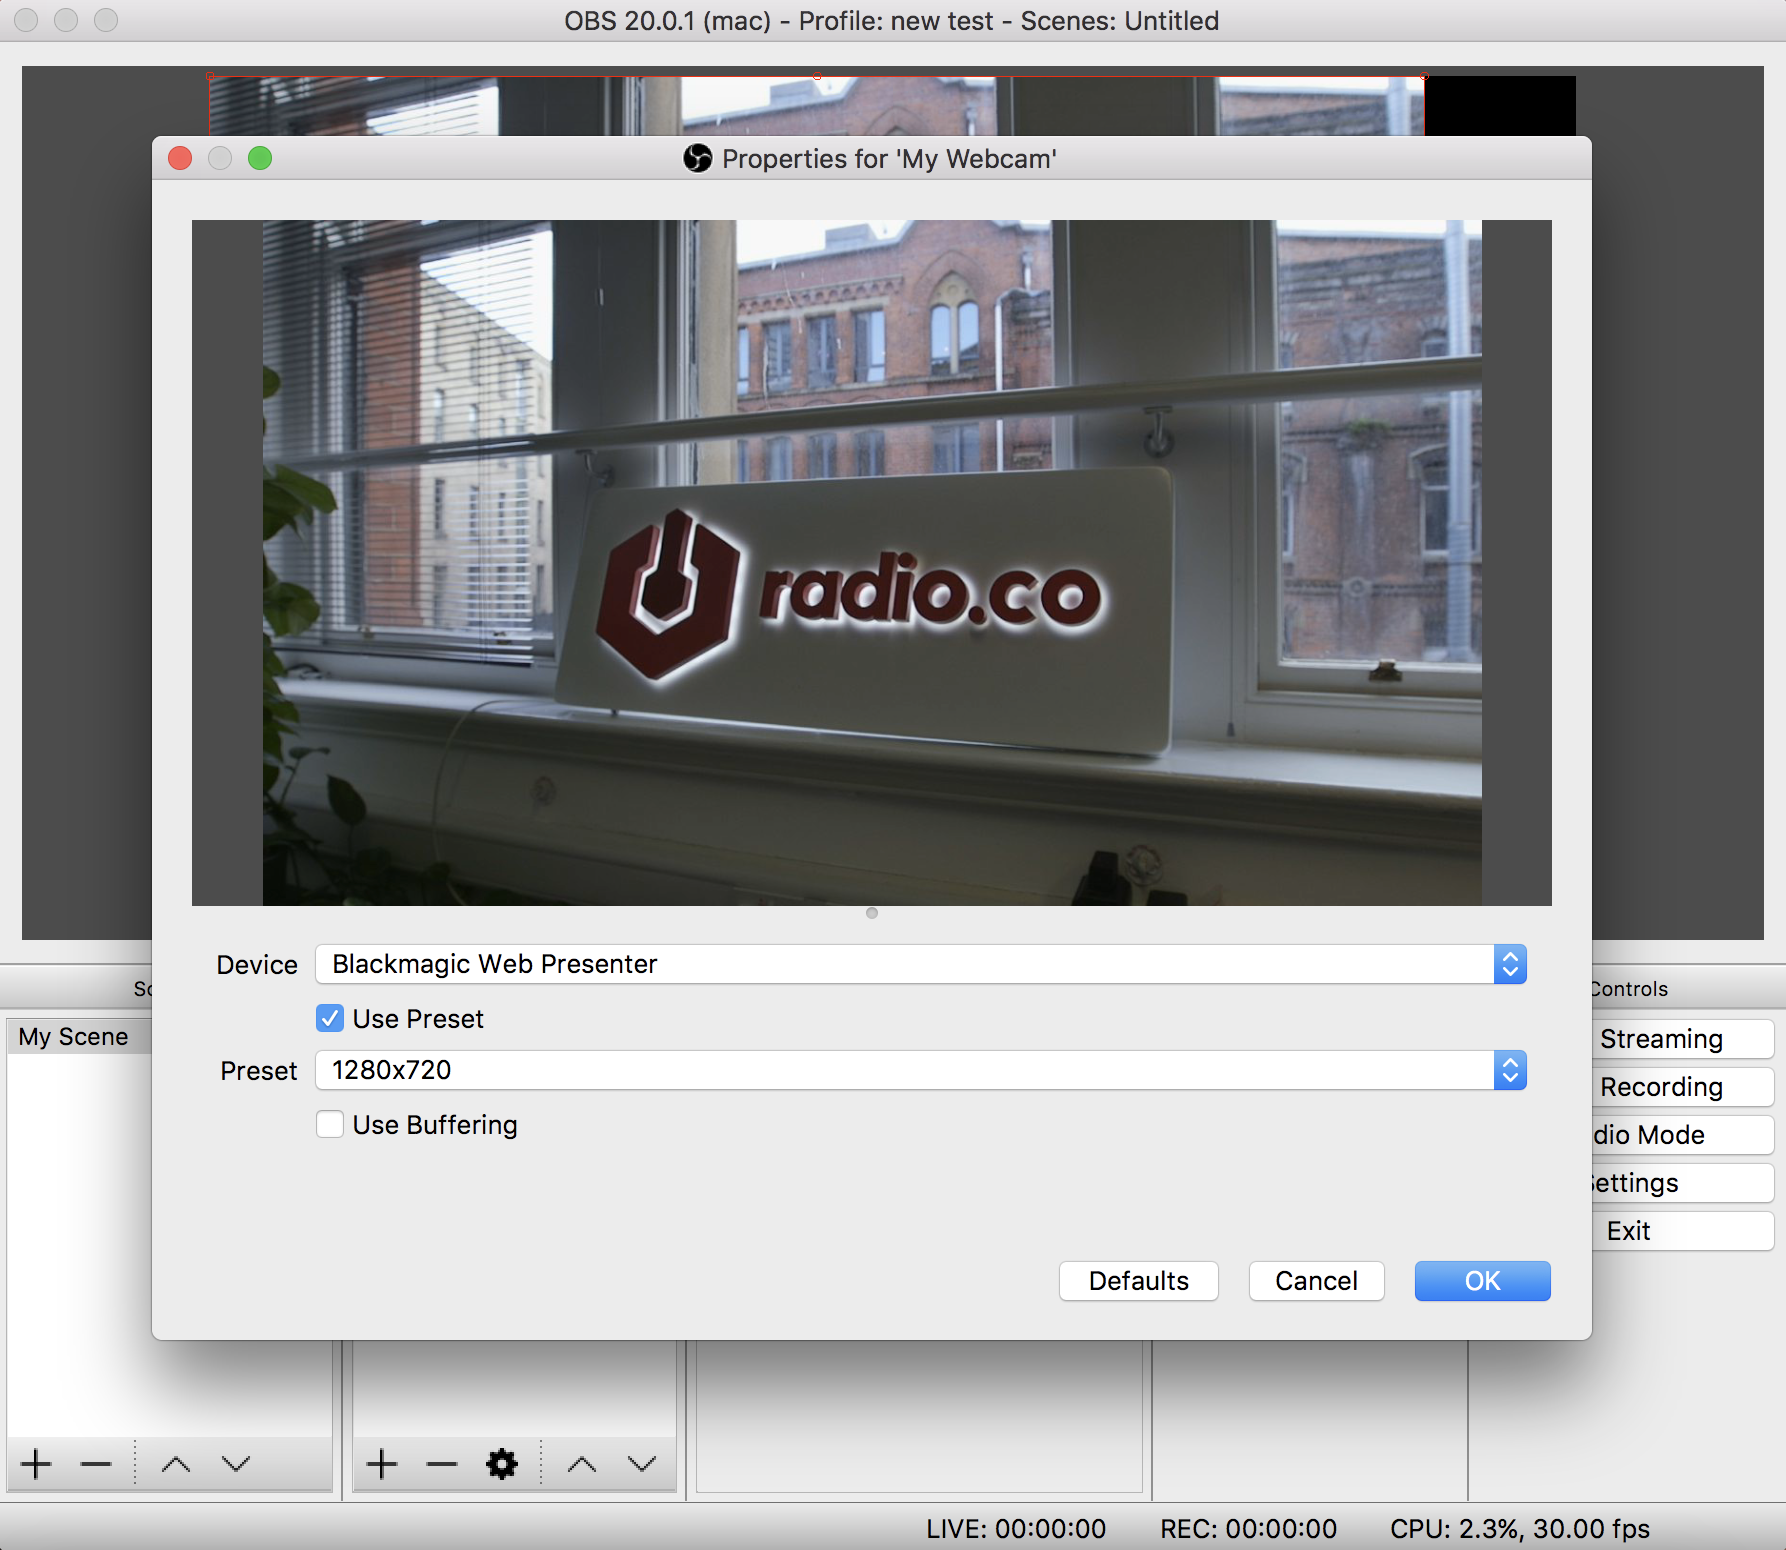Uncheck the Use Preset checkbox
1786x1550 pixels.
330,1018
